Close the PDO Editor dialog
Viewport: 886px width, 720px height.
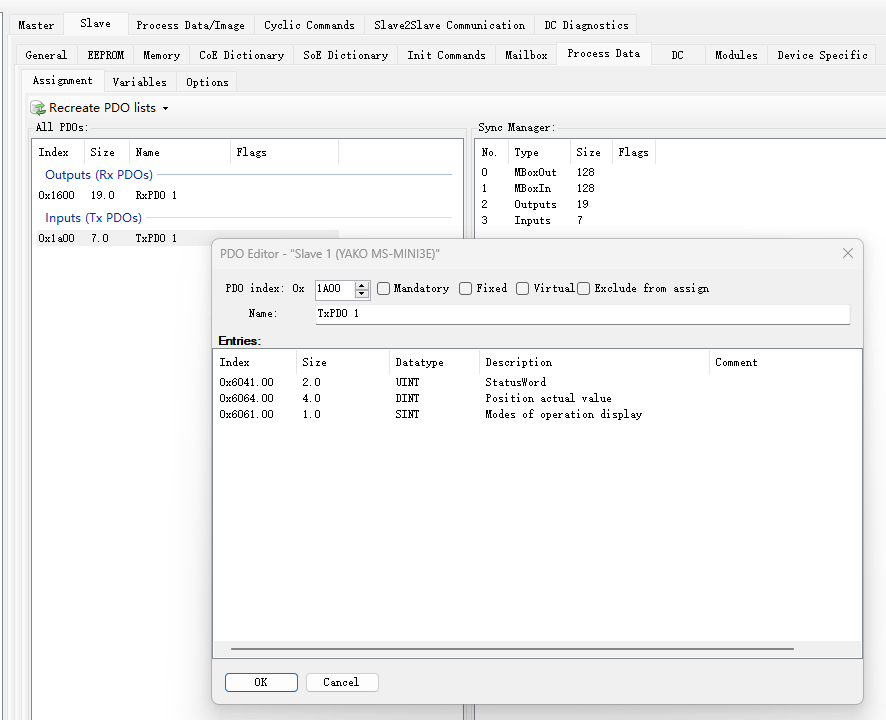pyautogui.click(x=847, y=254)
